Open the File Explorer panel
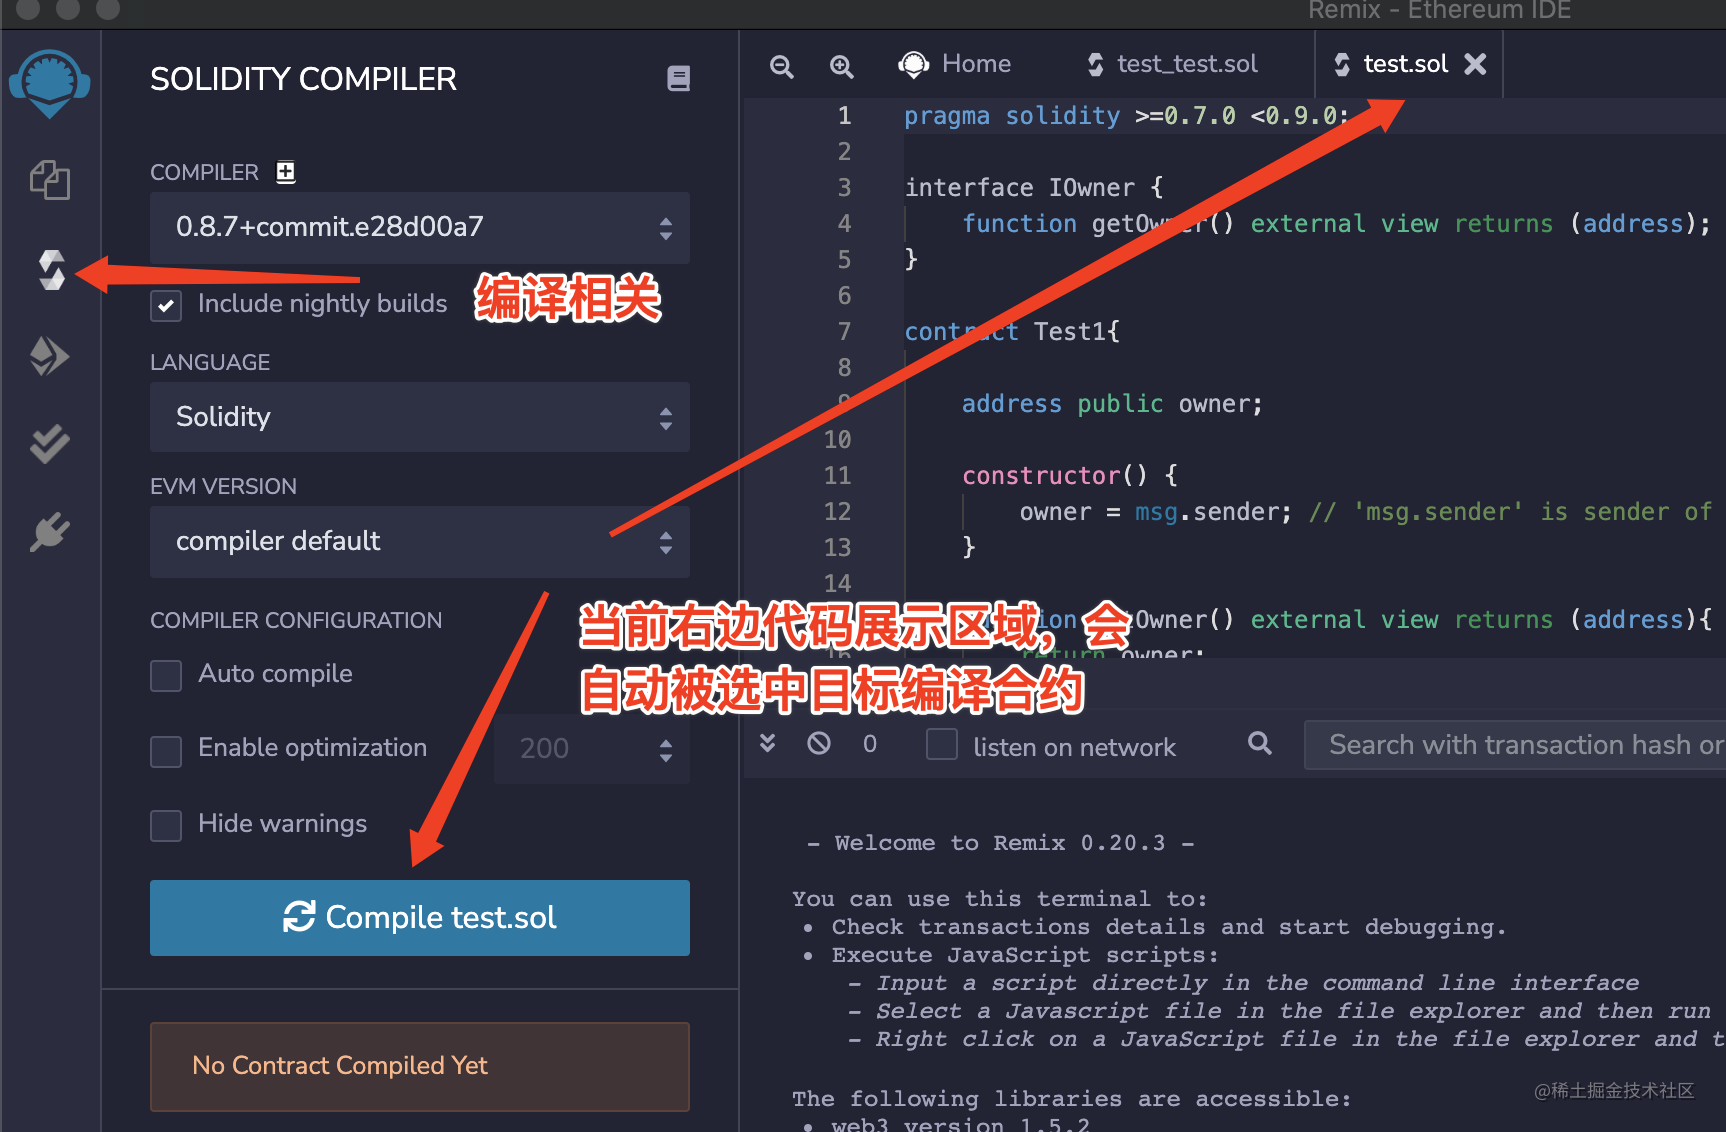1726x1132 pixels. (x=50, y=180)
